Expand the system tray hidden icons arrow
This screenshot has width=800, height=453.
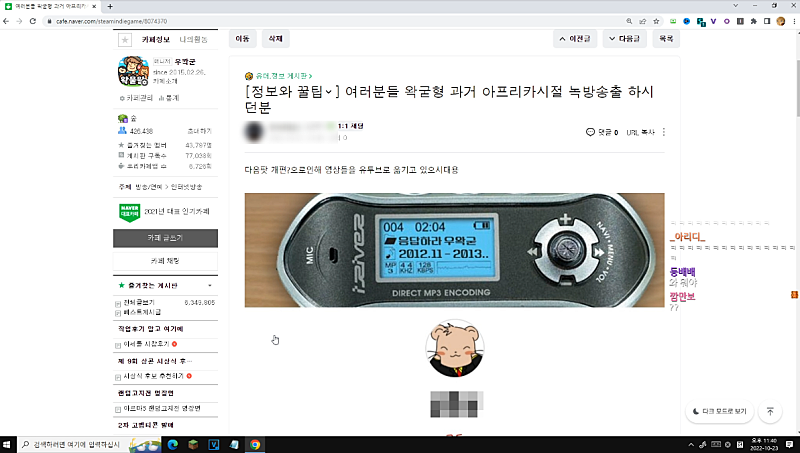point(691,445)
